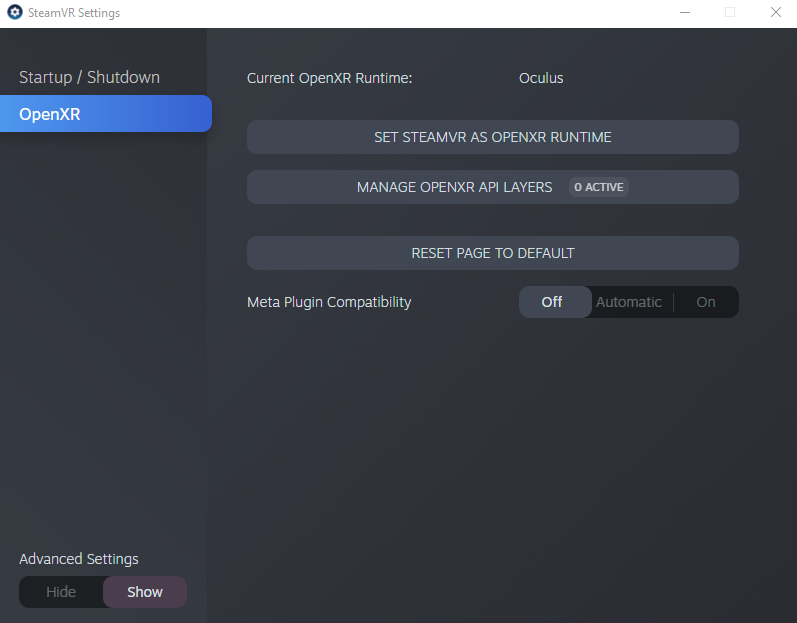Click the 'Meta Plugin Compatibility' label
797x623 pixels.
[x=329, y=302]
